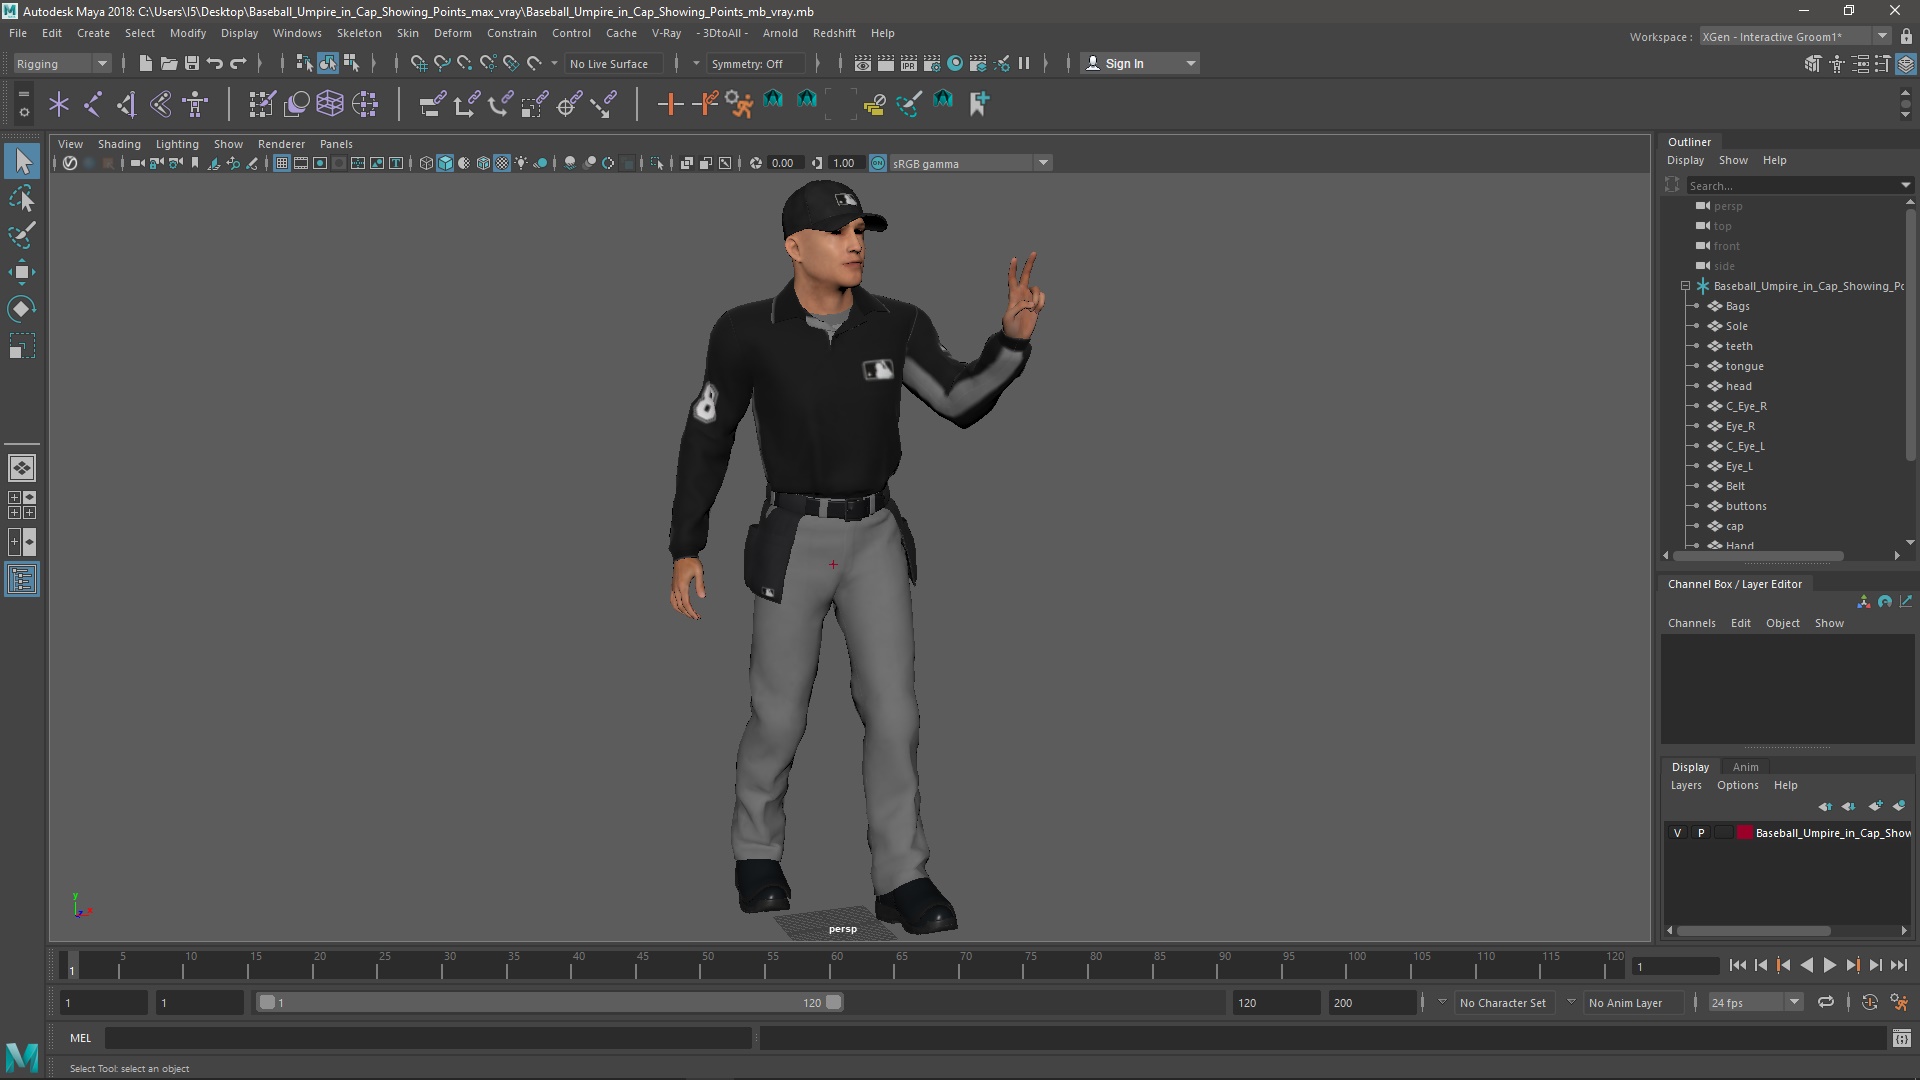Image resolution: width=1920 pixels, height=1080 pixels.
Task: Open the viewport Shading menu
Action: click(119, 144)
